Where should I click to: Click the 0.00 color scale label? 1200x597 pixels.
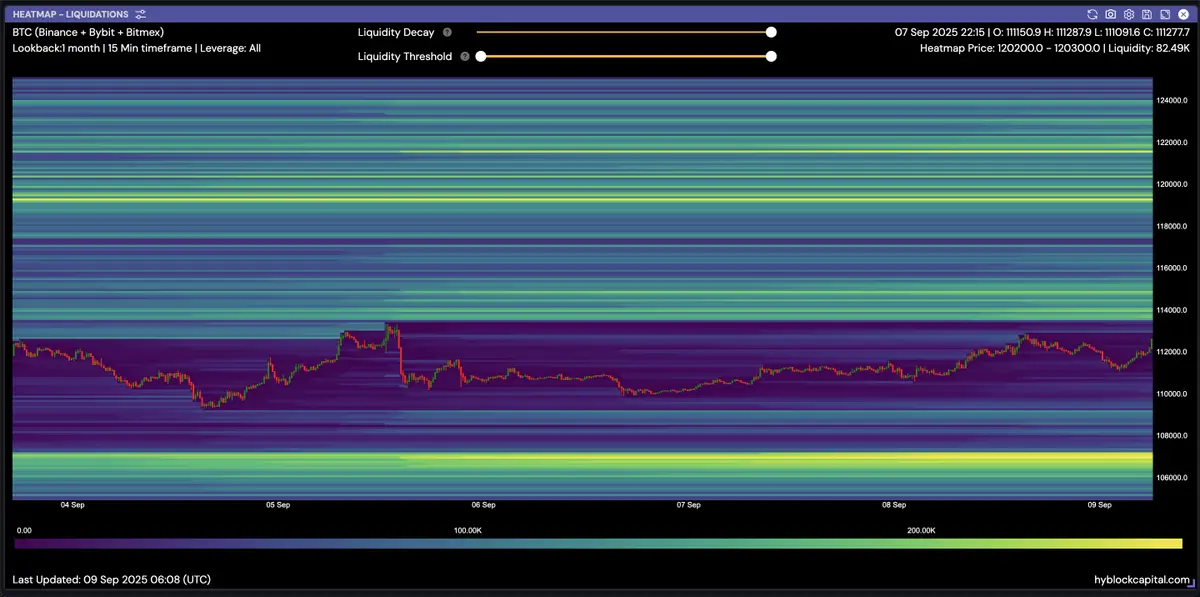tap(25, 530)
